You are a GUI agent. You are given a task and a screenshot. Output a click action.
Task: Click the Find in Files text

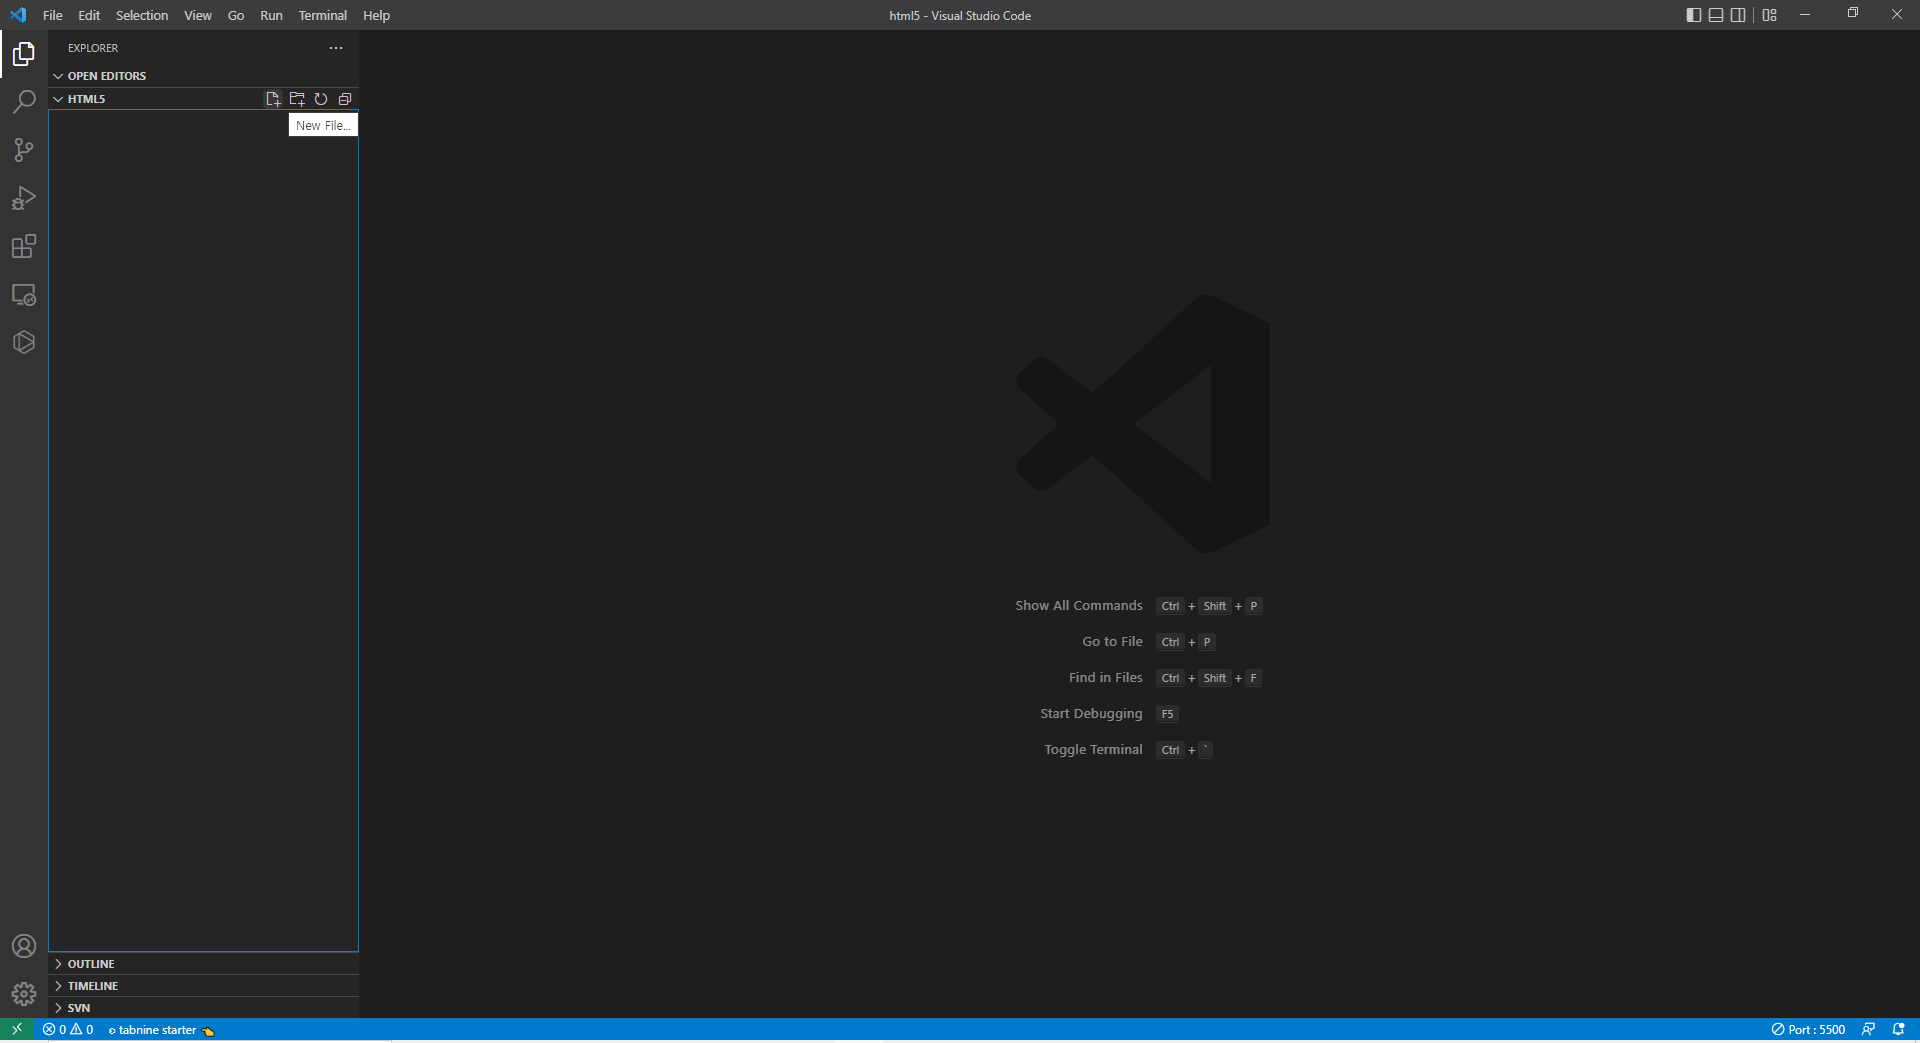(x=1105, y=678)
